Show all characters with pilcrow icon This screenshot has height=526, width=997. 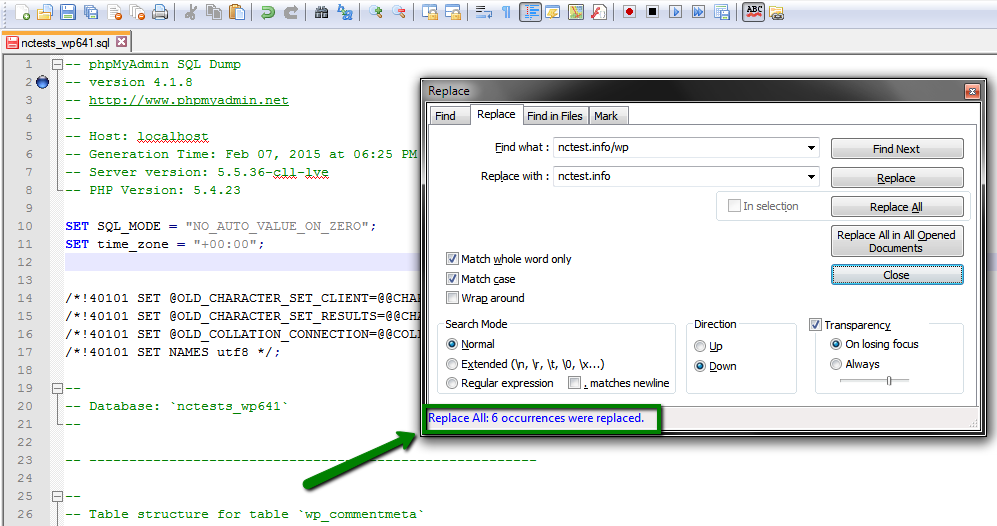[x=505, y=12]
